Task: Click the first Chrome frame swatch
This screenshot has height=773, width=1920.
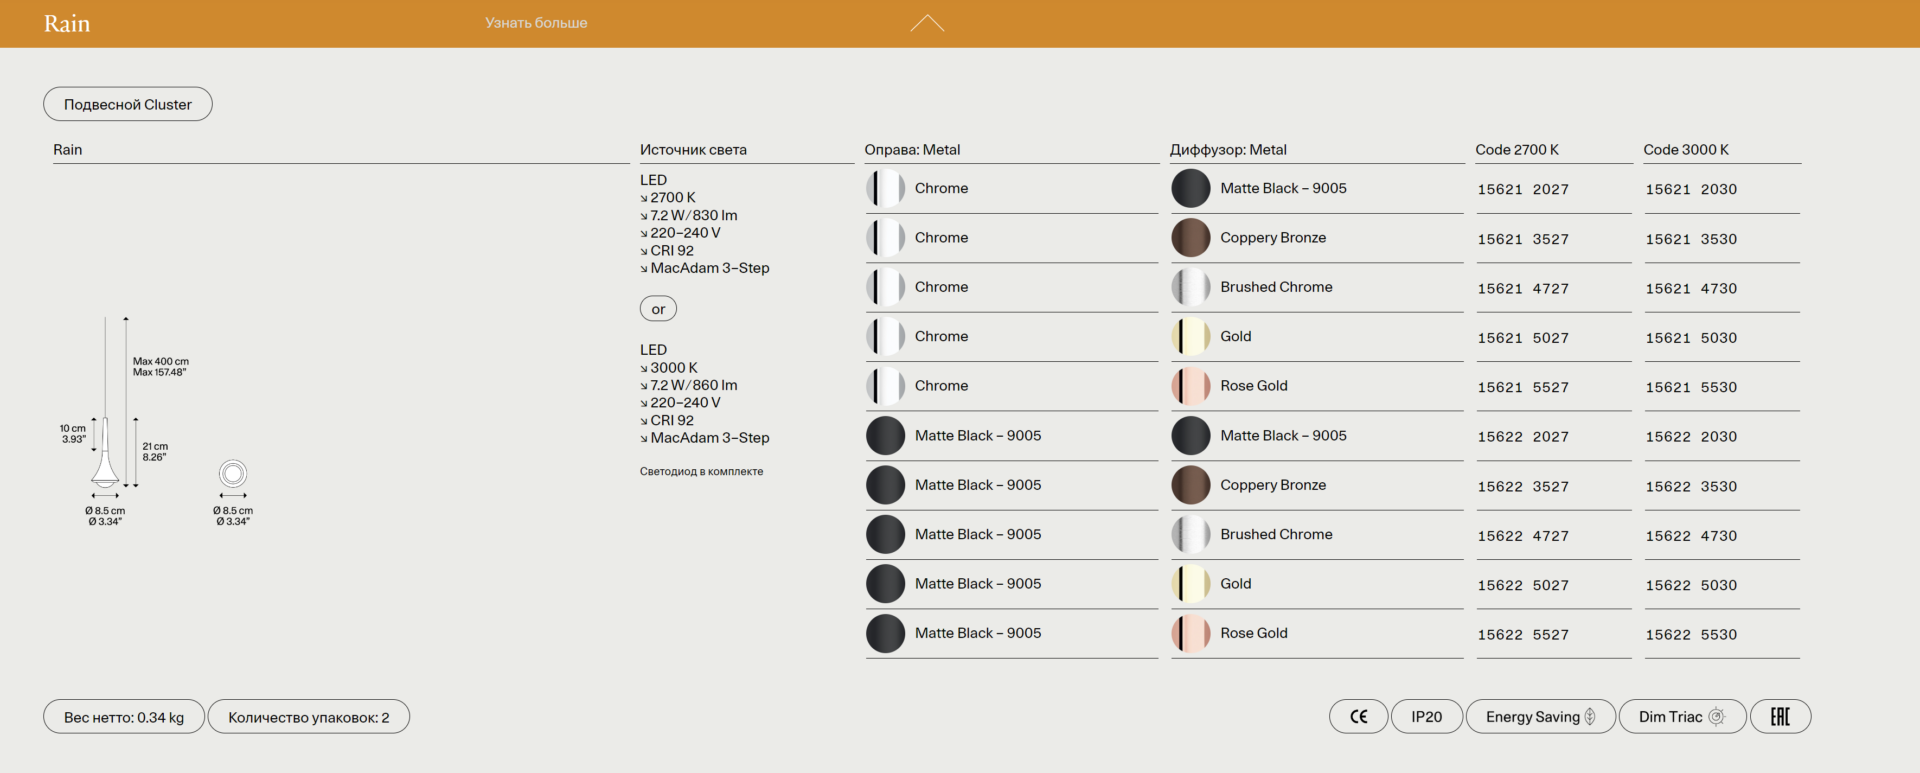Action: click(x=885, y=188)
